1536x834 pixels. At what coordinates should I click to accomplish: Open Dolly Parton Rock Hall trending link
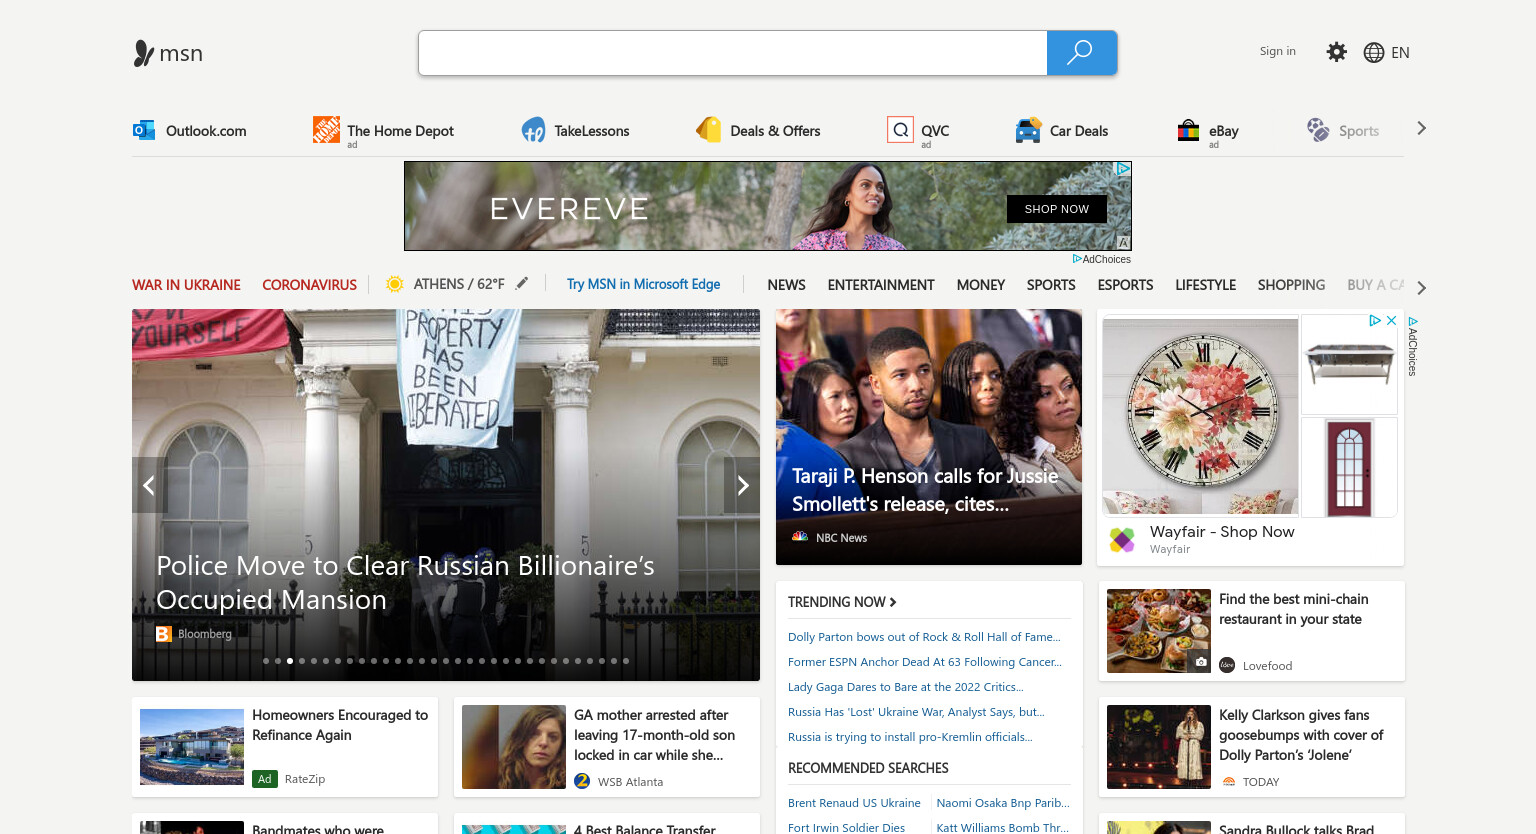[924, 637]
